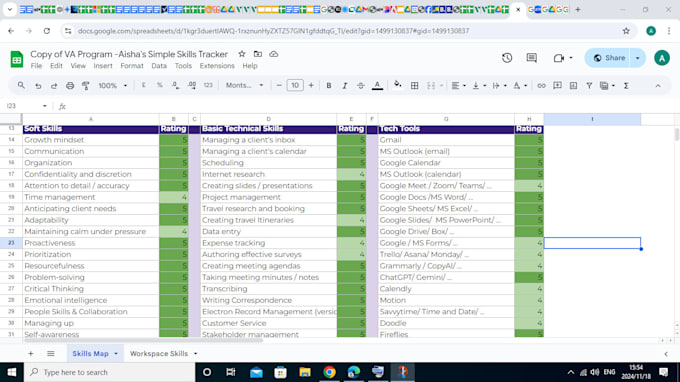The height and width of the screenshot is (382, 680).
Task: Undo the last action
Action: click(38, 85)
